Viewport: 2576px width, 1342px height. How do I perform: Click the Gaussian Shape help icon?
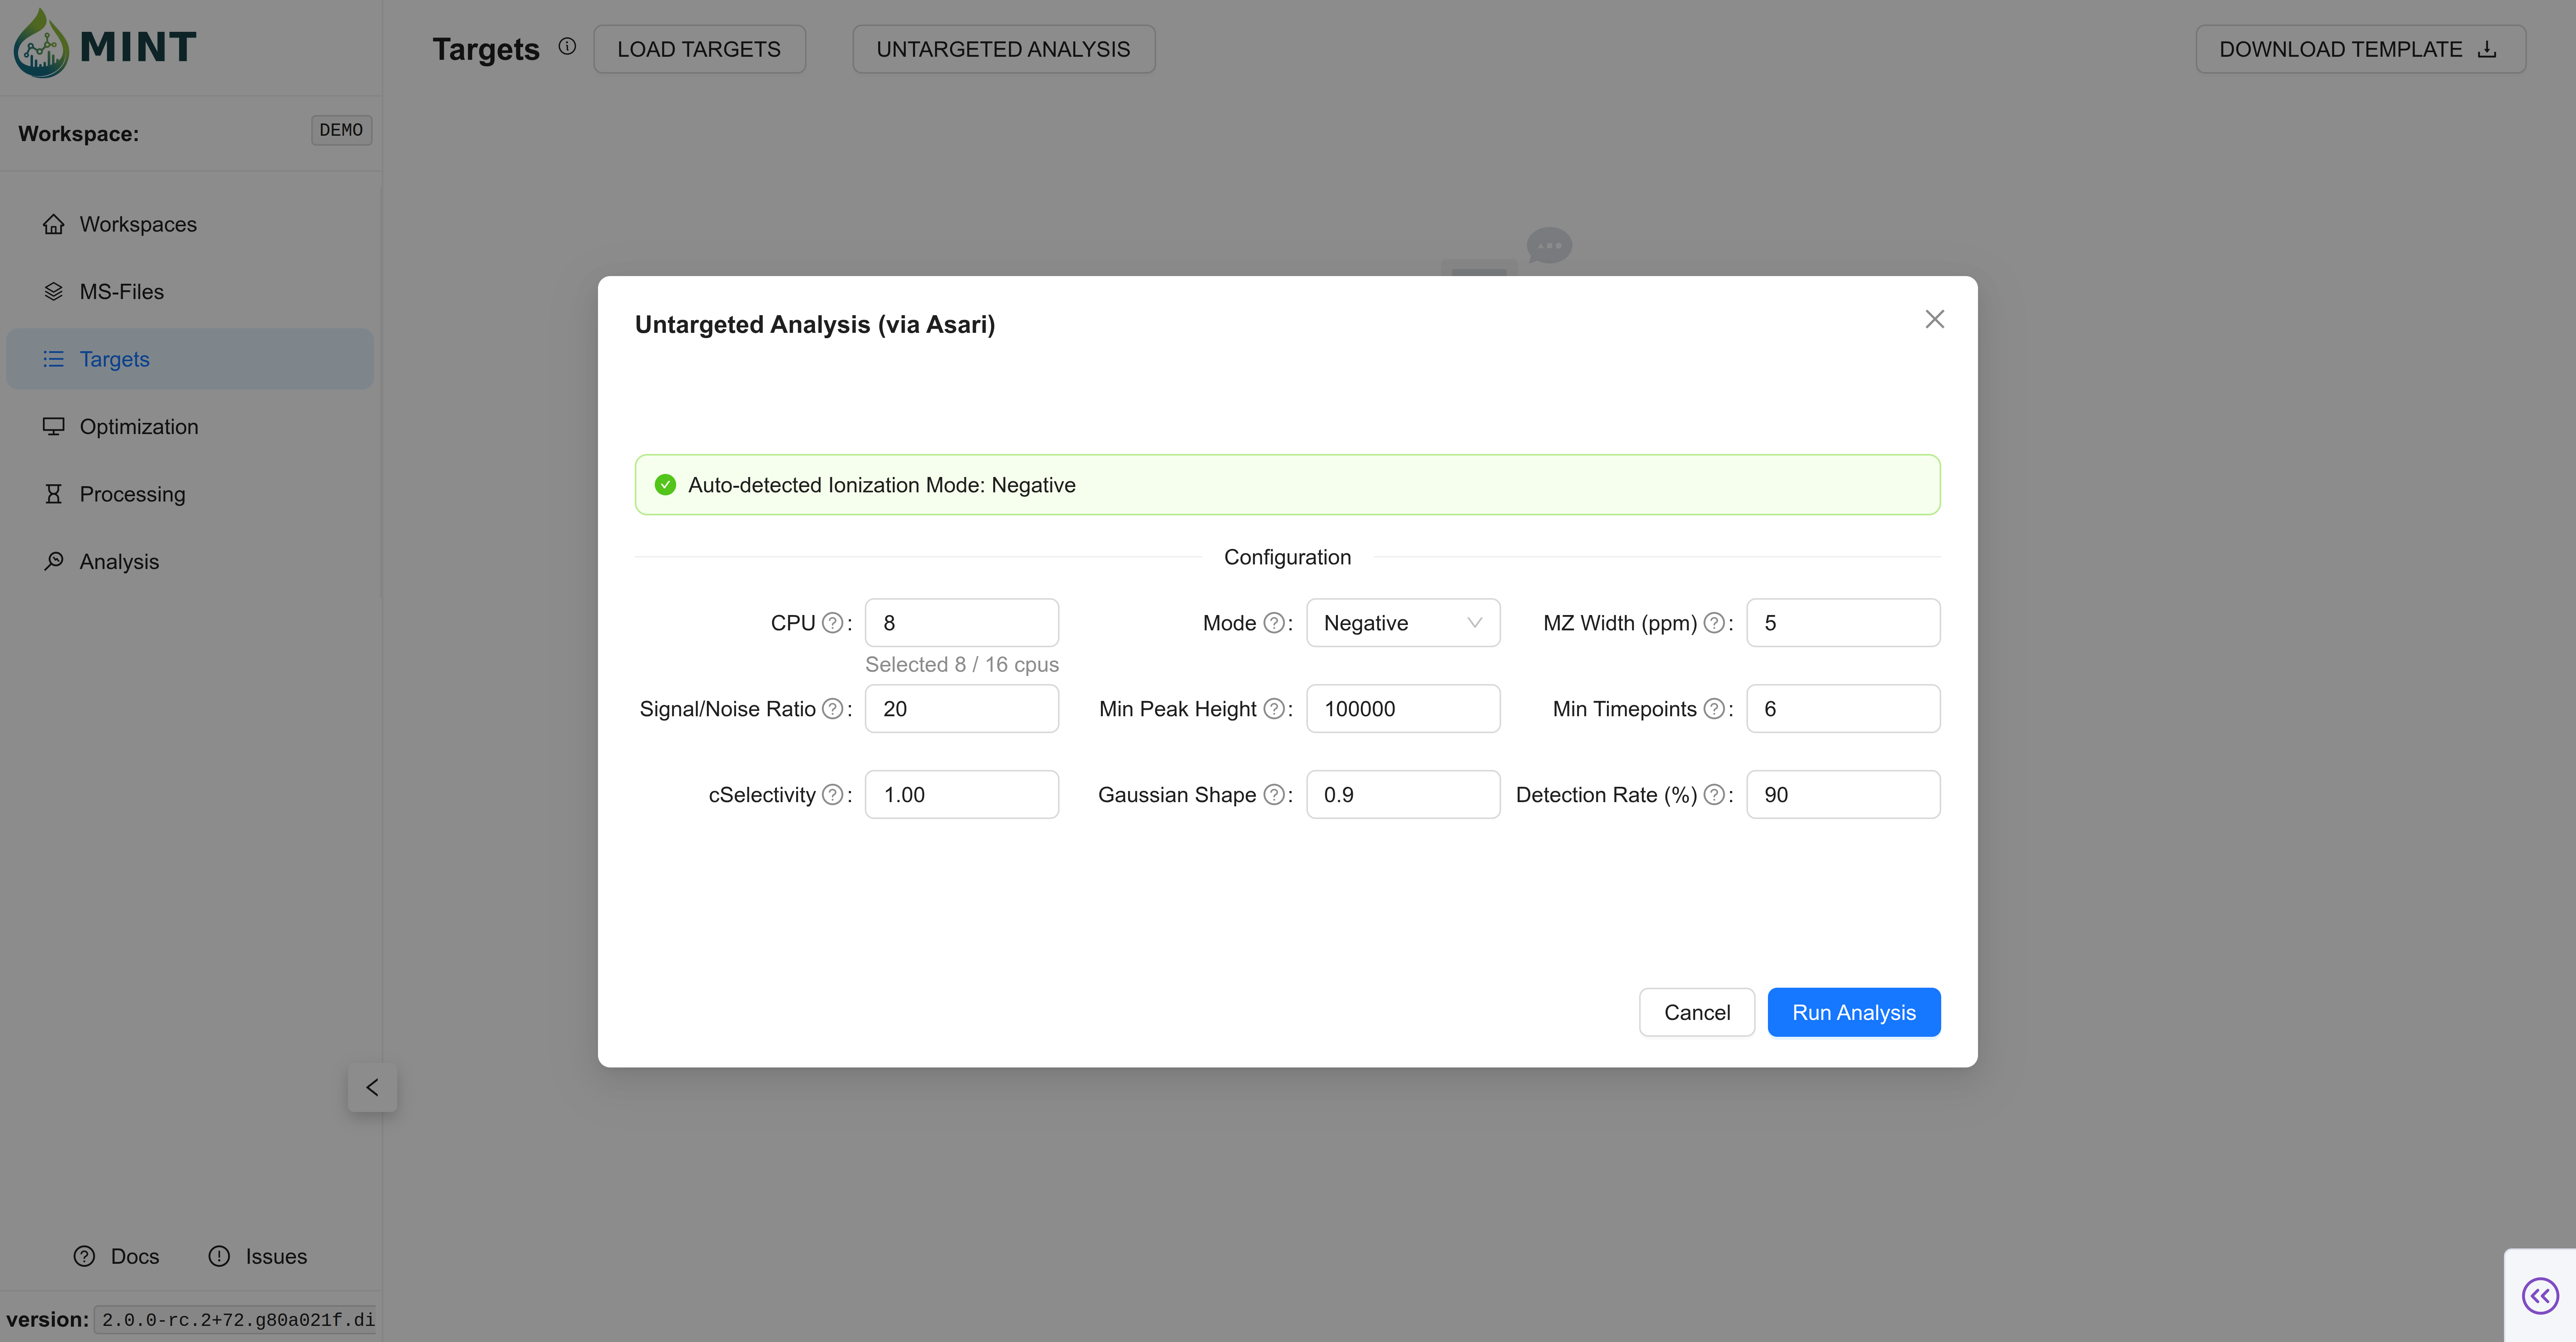pos(1273,795)
